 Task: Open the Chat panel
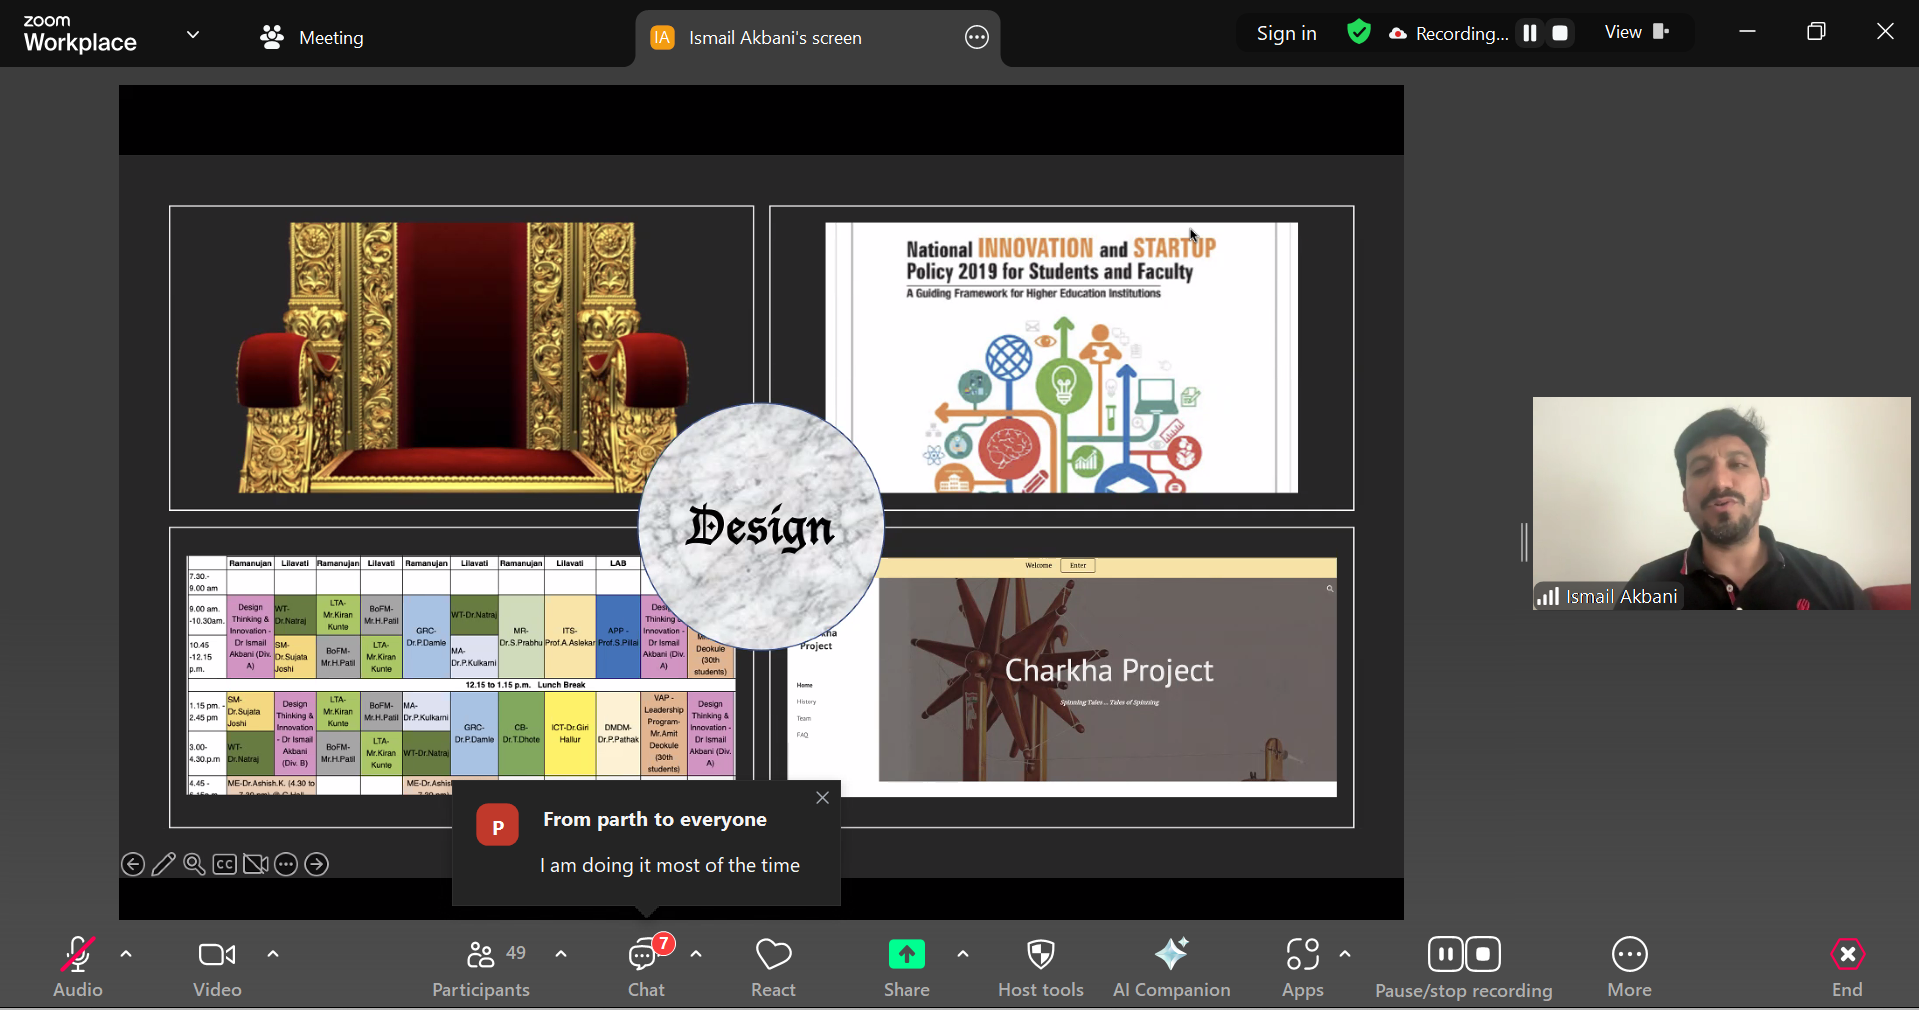pos(646,966)
